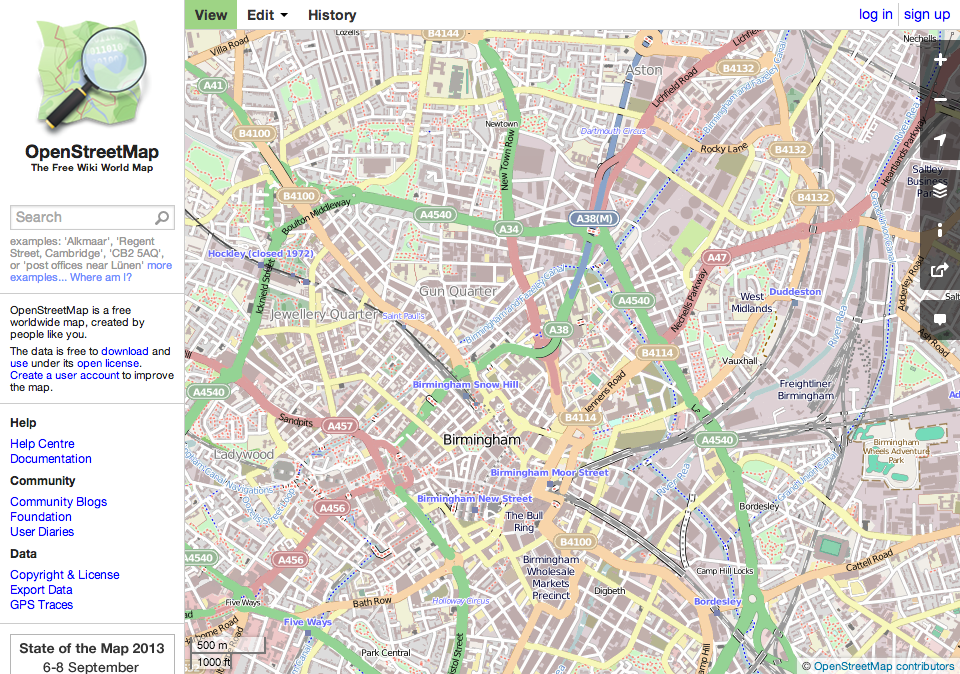Click the OpenStreetMap title heading

[92, 152]
